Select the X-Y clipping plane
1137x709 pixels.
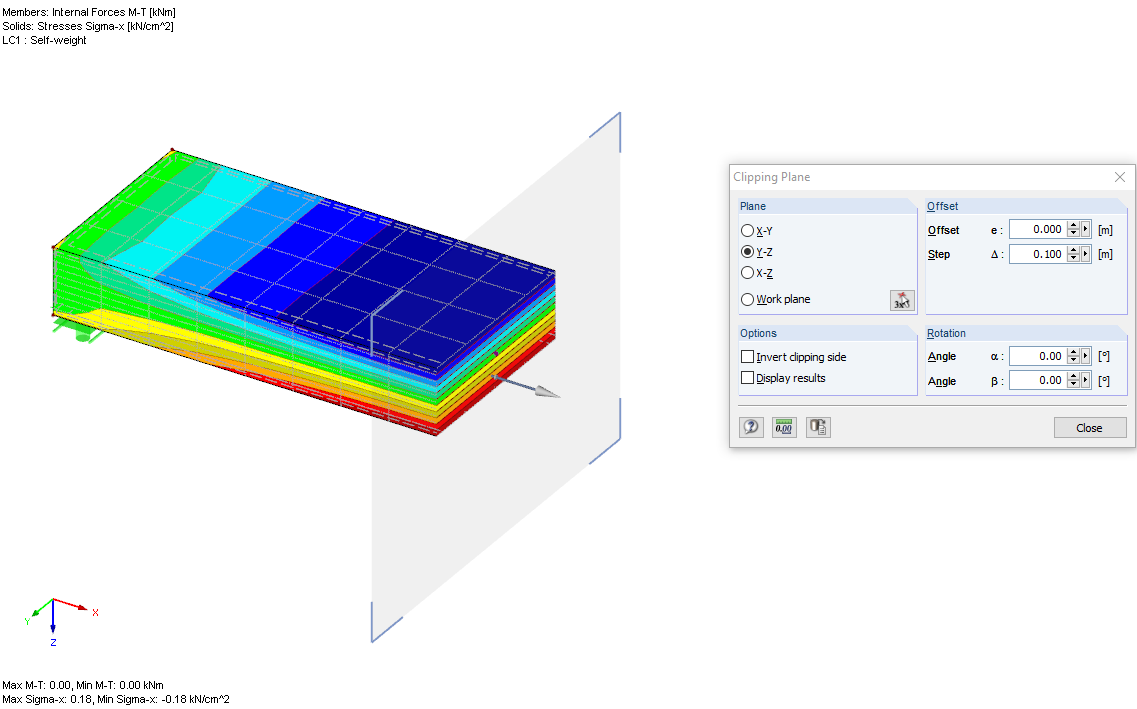[747, 230]
